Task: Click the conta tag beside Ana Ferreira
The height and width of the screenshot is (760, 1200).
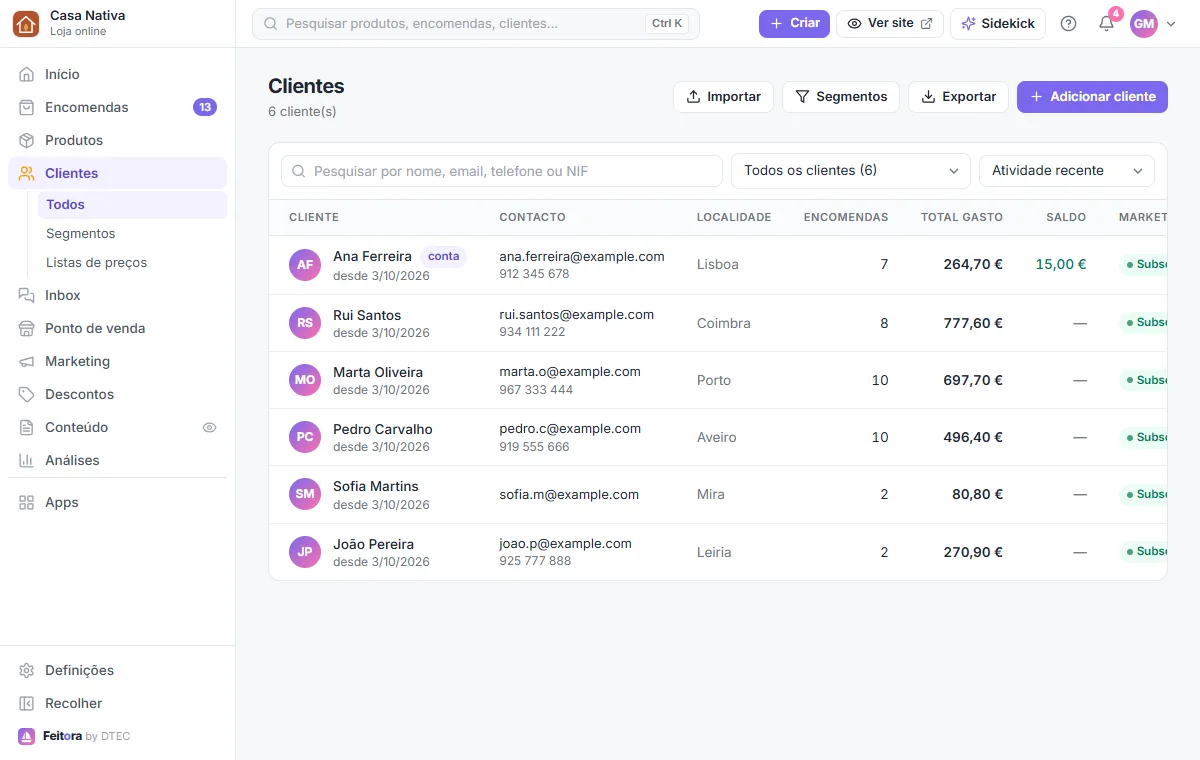Action: (x=443, y=256)
